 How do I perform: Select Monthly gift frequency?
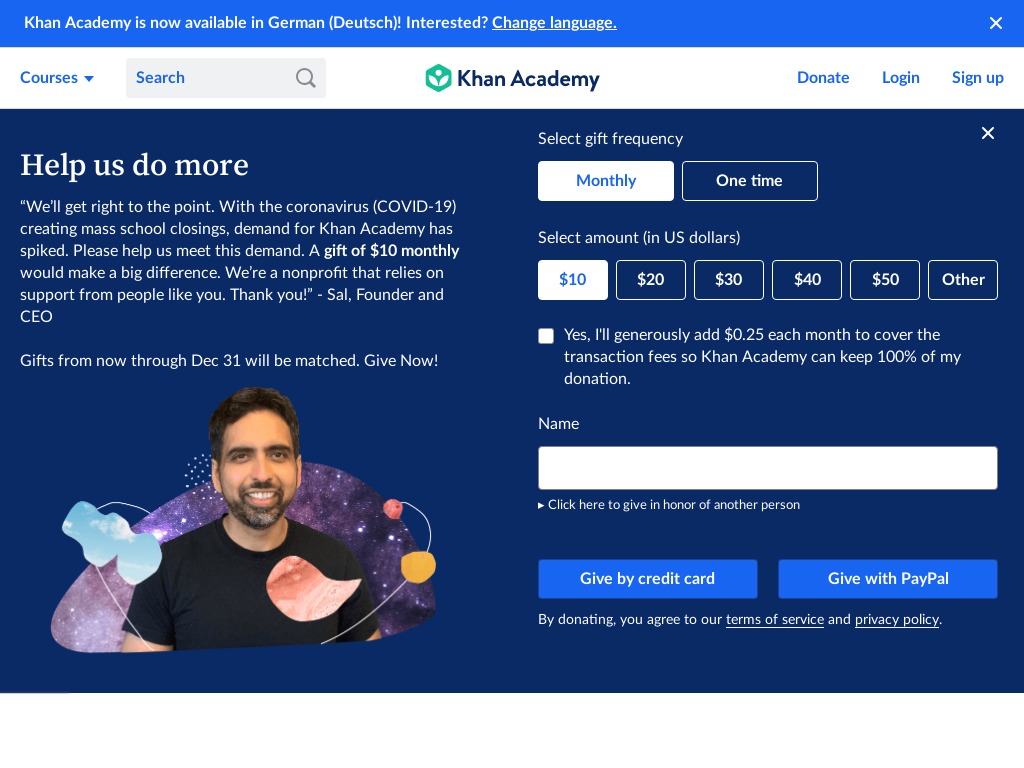pyautogui.click(x=605, y=181)
